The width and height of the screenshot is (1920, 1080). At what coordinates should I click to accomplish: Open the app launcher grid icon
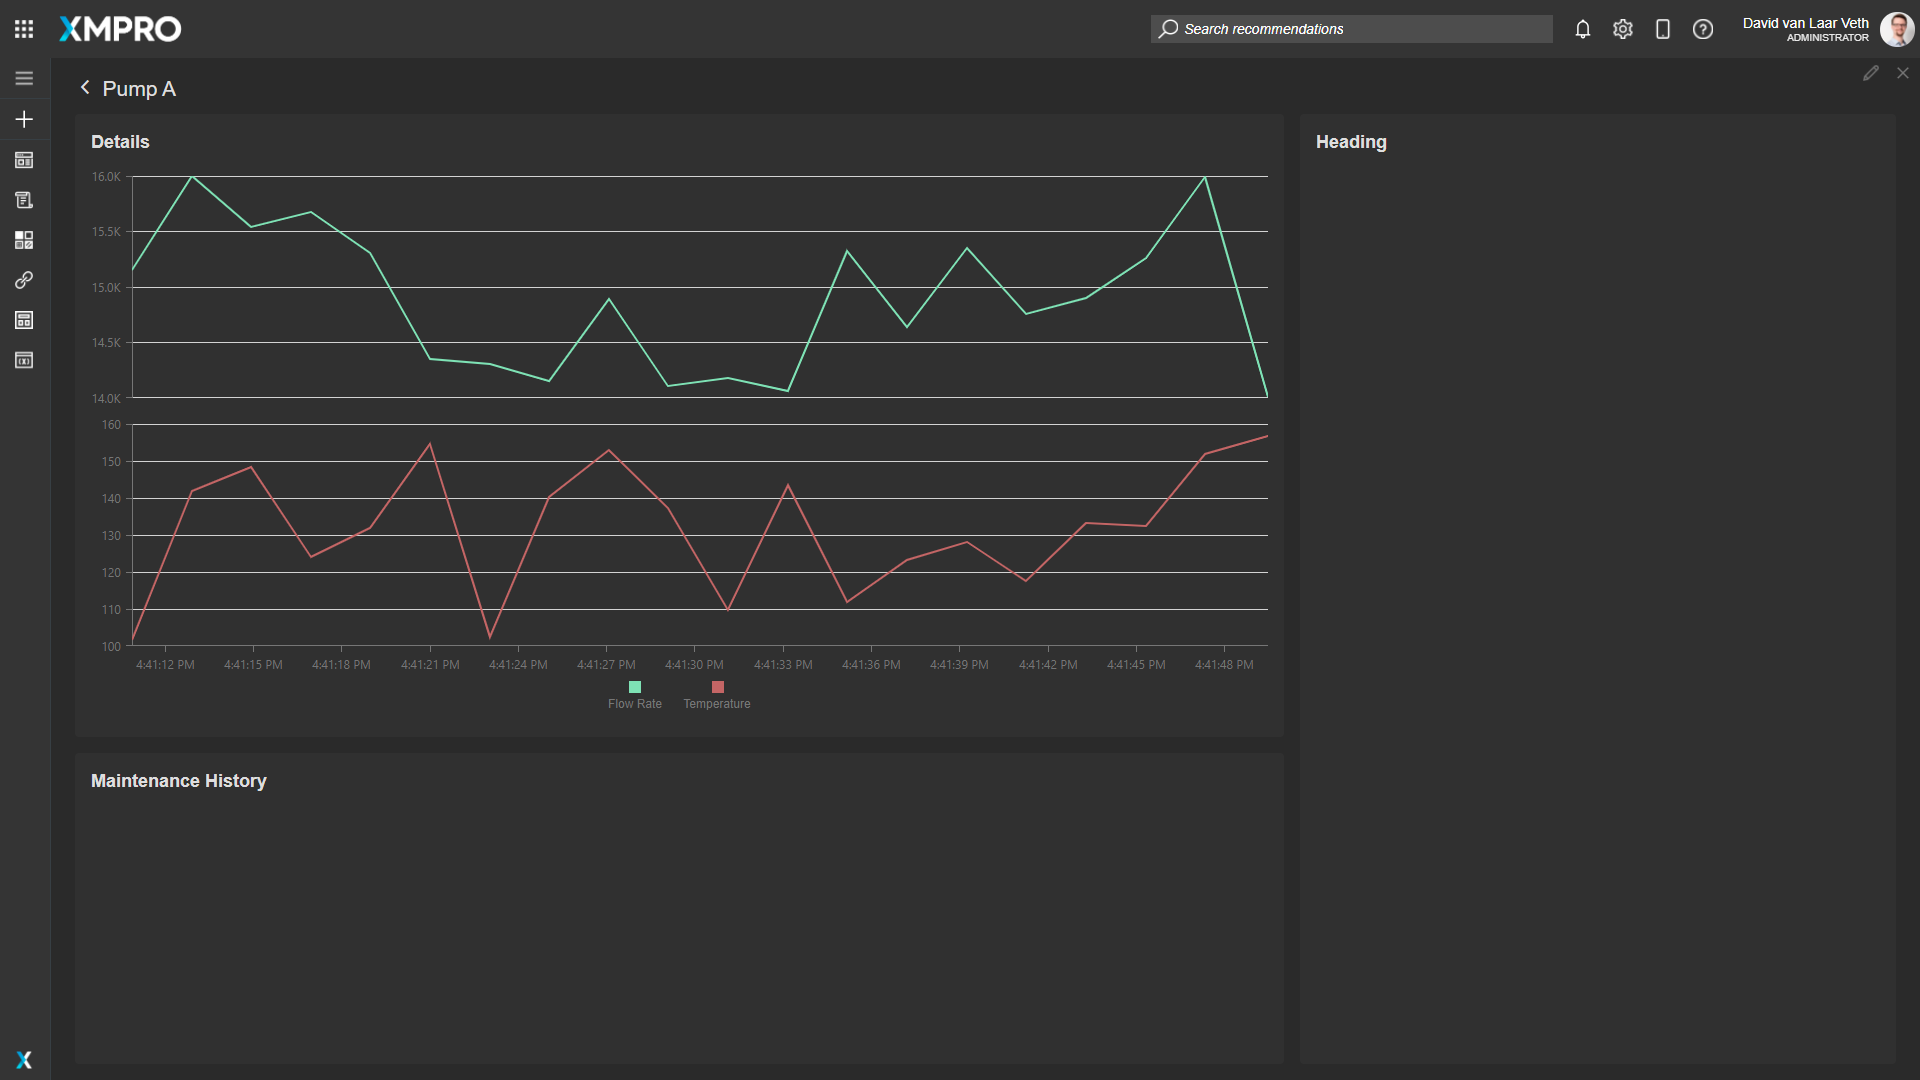point(24,29)
